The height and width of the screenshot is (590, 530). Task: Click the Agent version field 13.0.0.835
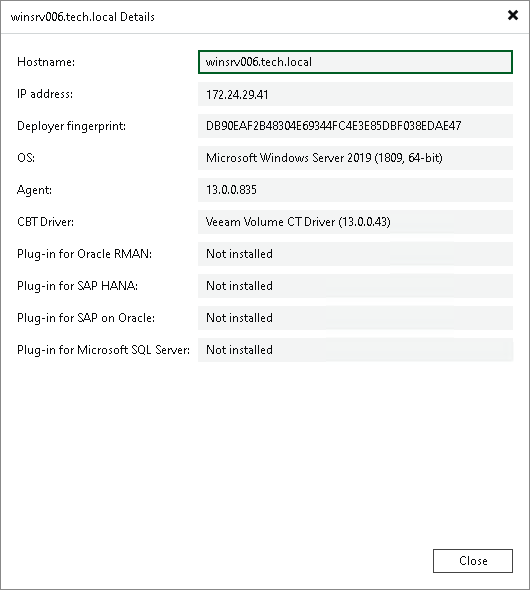pos(355,190)
